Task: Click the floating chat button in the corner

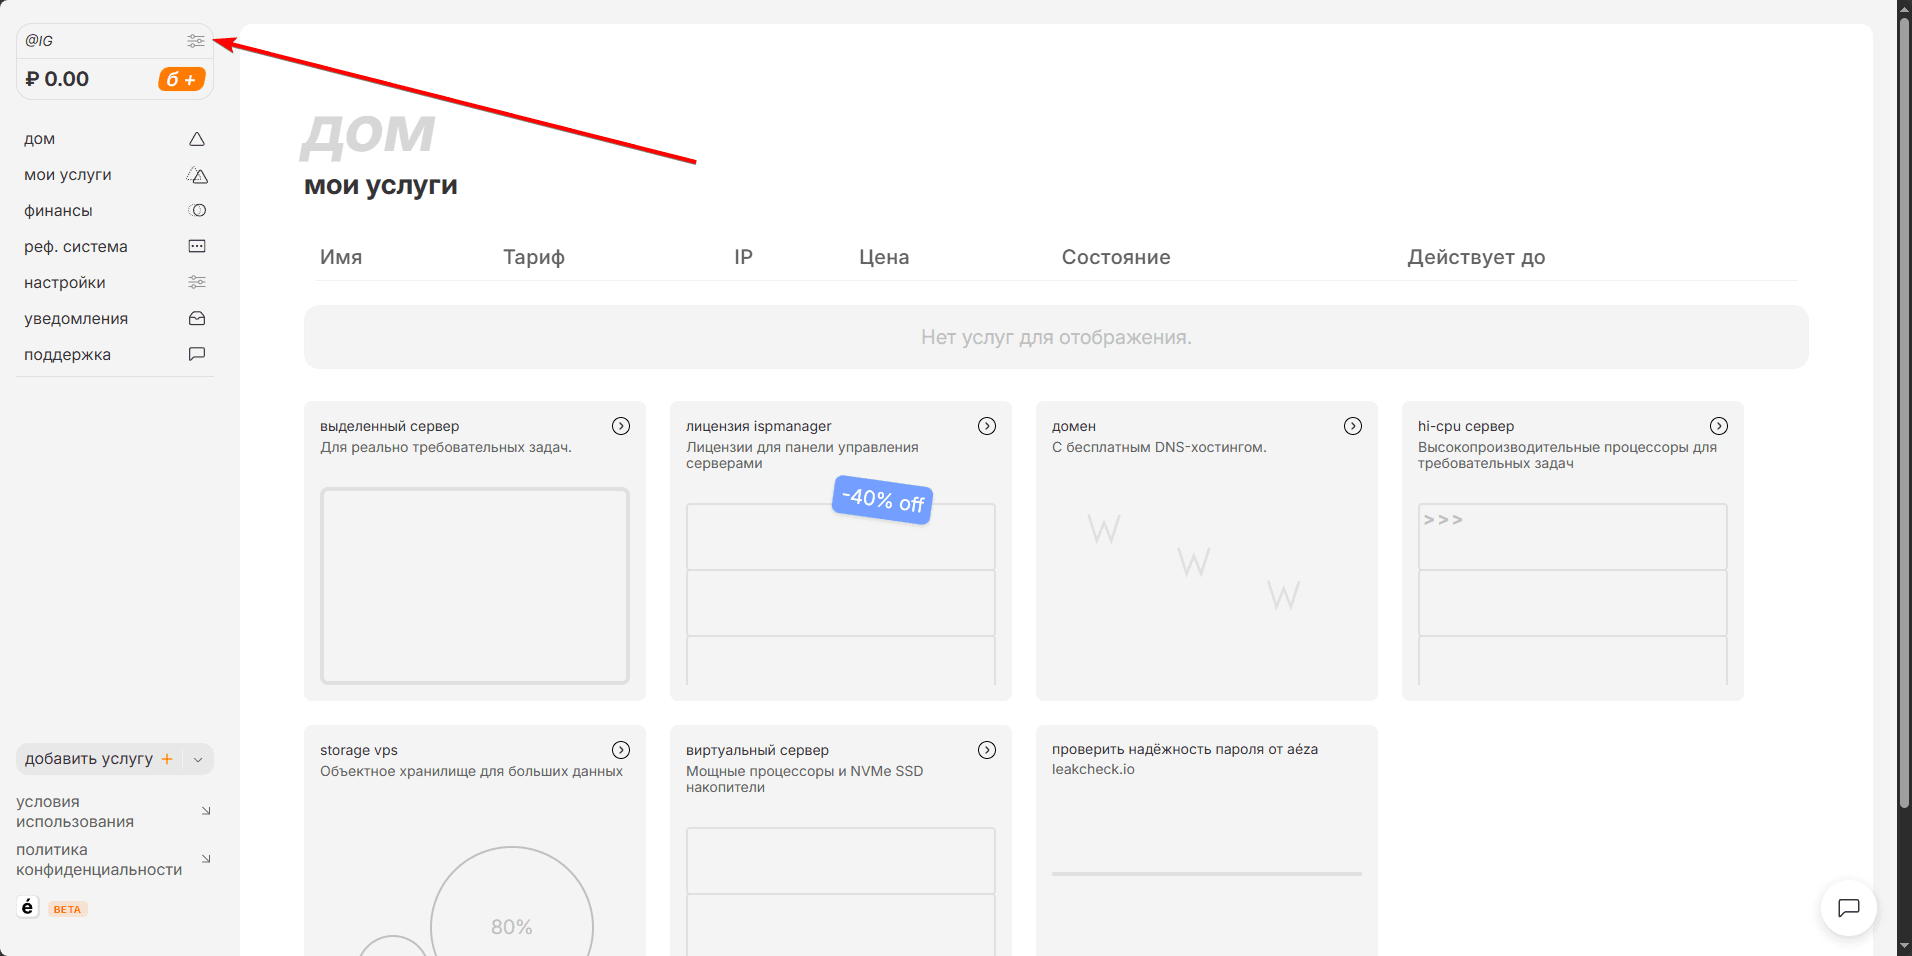Action: tap(1848, 908)
